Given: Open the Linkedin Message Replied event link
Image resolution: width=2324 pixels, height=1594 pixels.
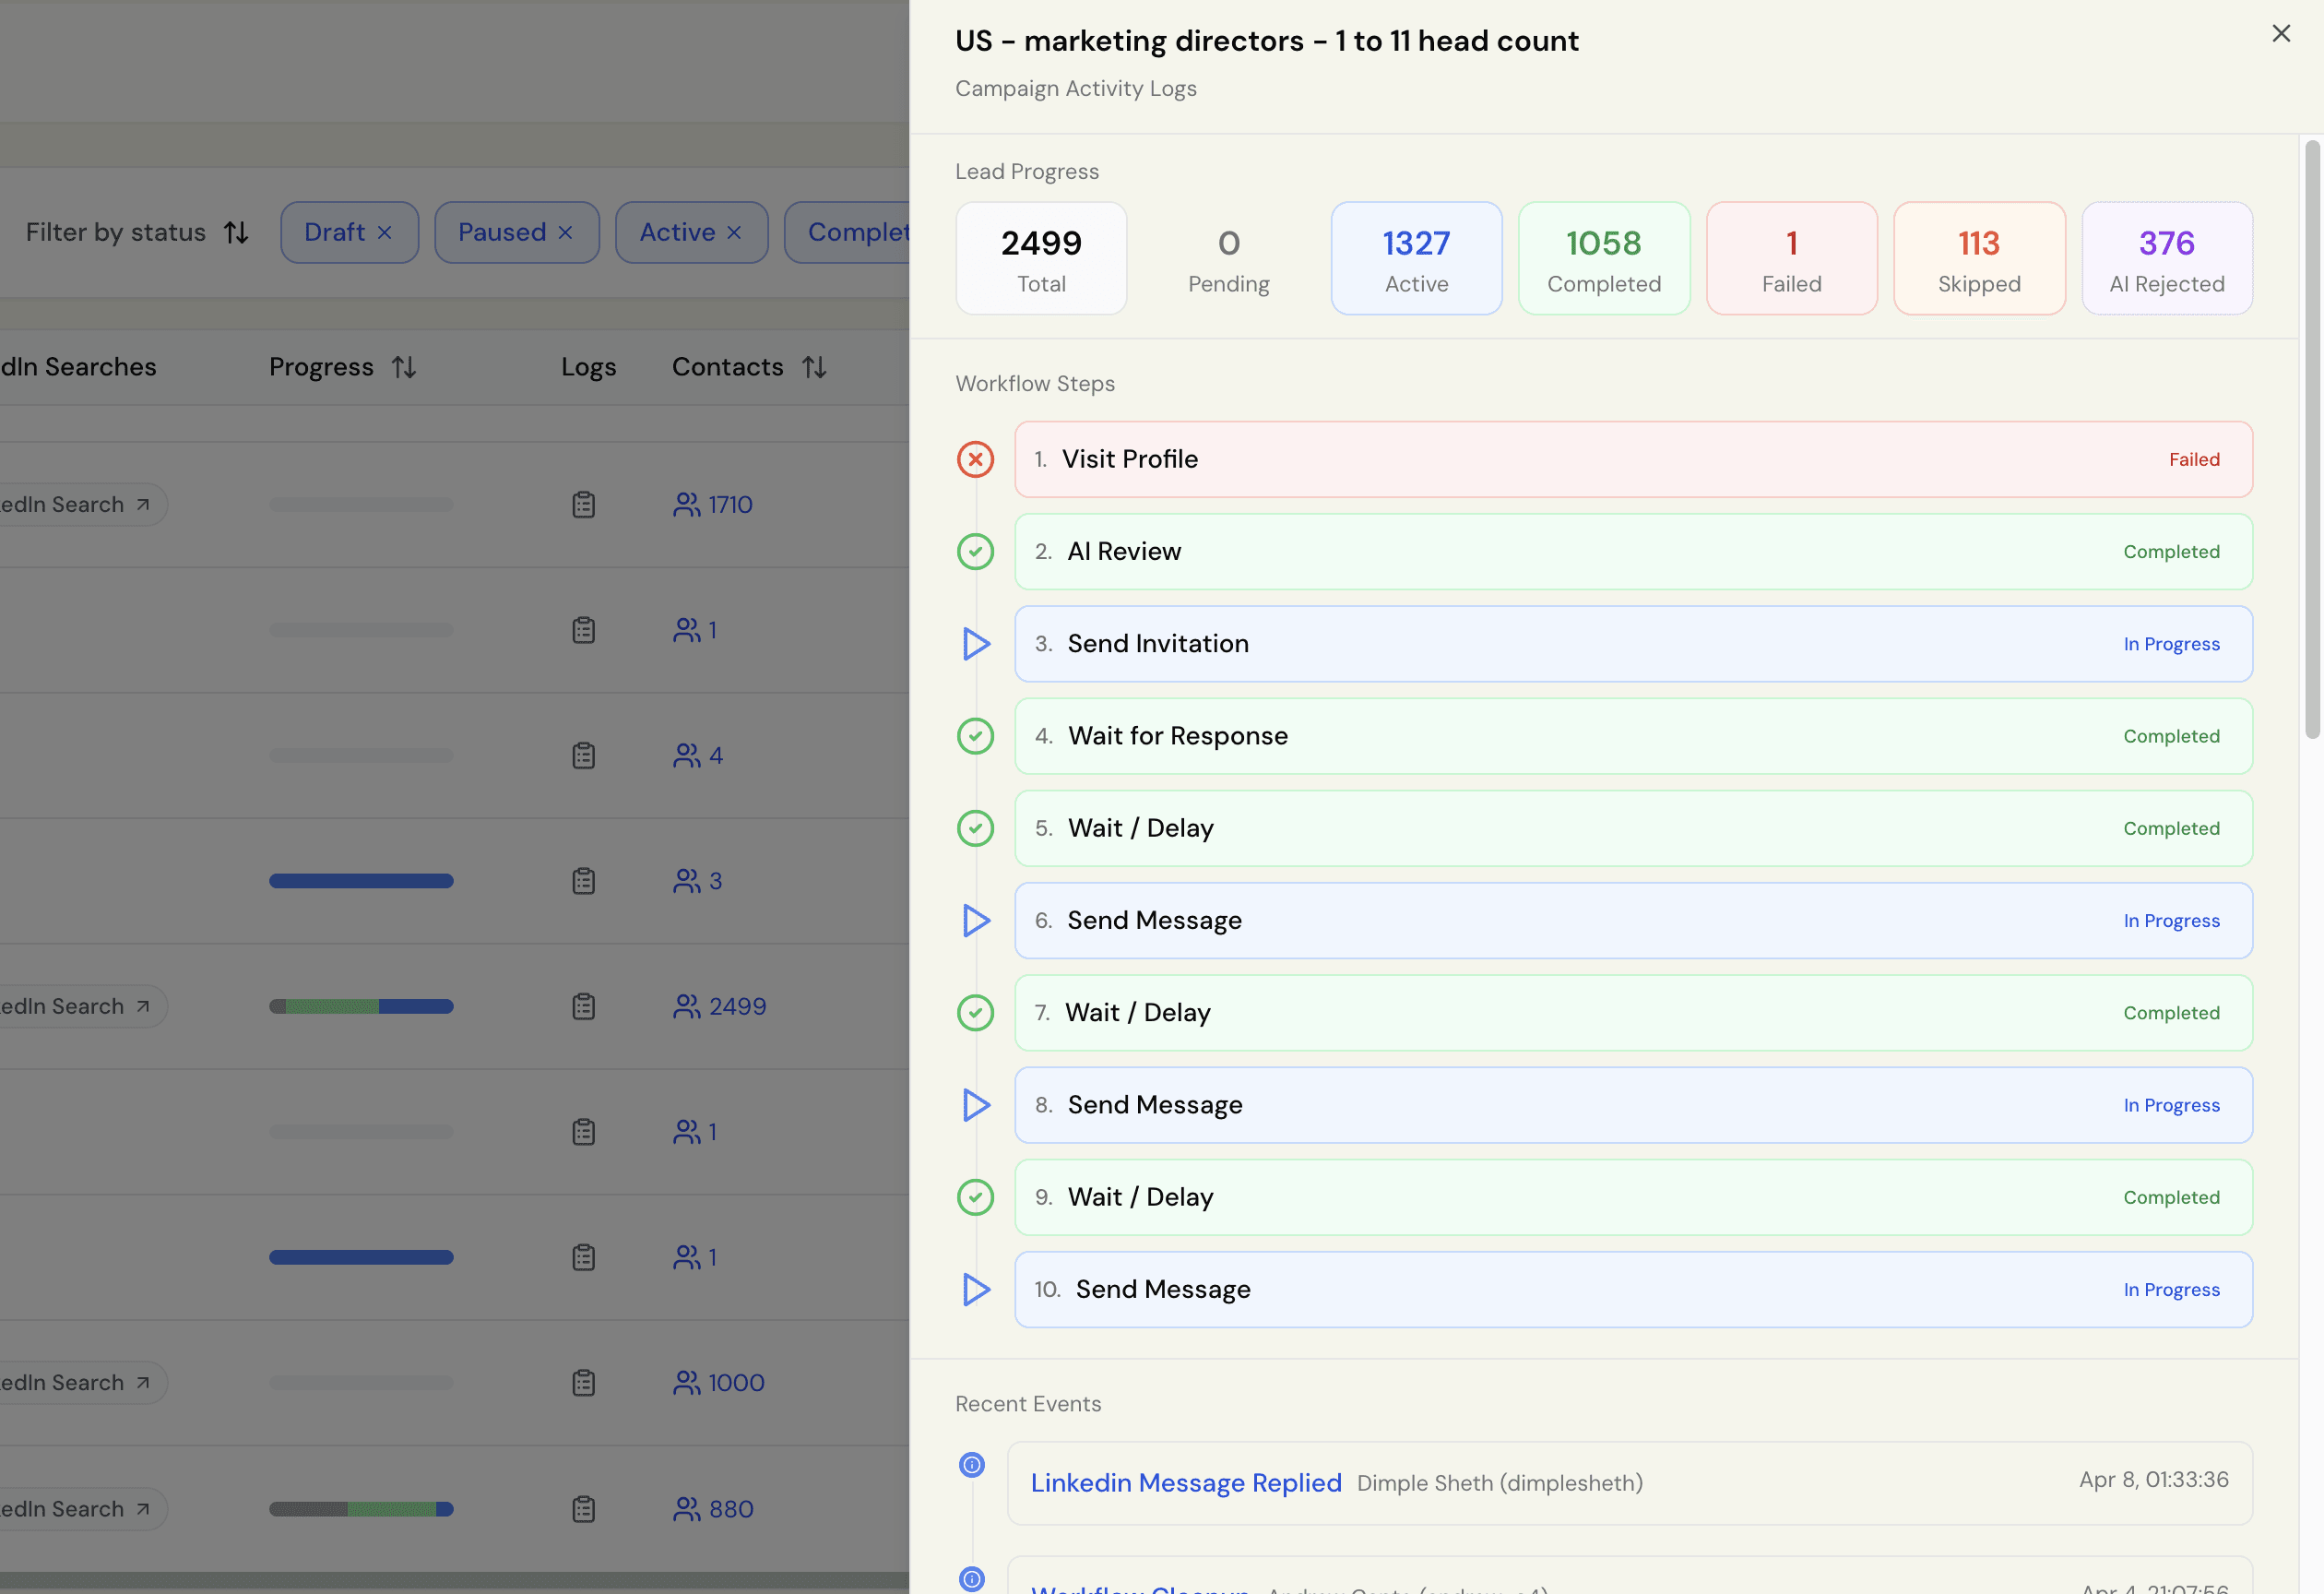Looking at the screenshot, I should tap(1185, 1483).
